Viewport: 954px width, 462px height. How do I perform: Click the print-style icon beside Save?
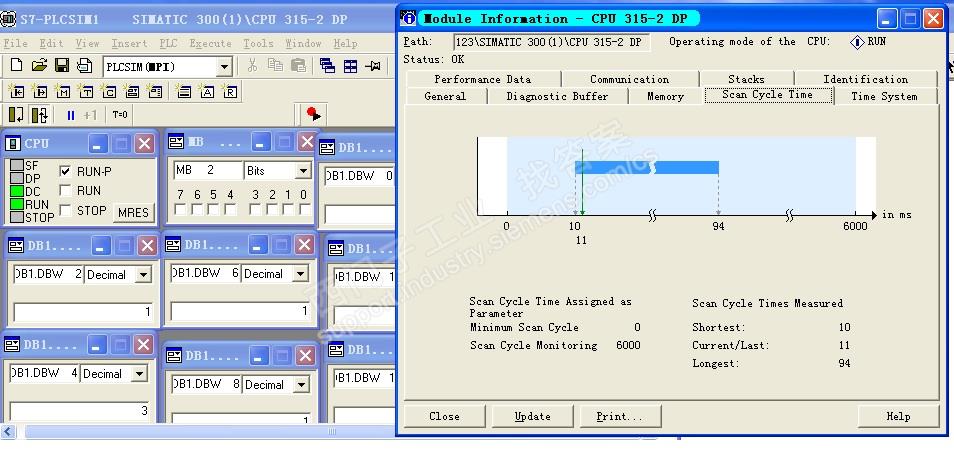click(84, 66)
